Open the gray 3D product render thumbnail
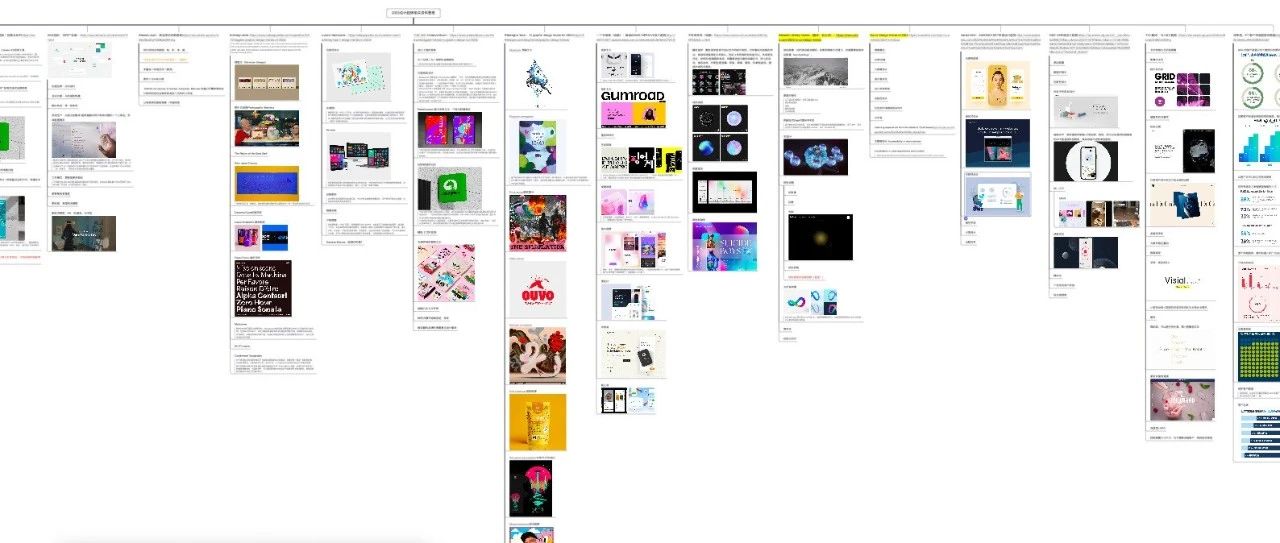Image resolution: width=1280 pixels, height=543 pixels. coord(1085,111)
